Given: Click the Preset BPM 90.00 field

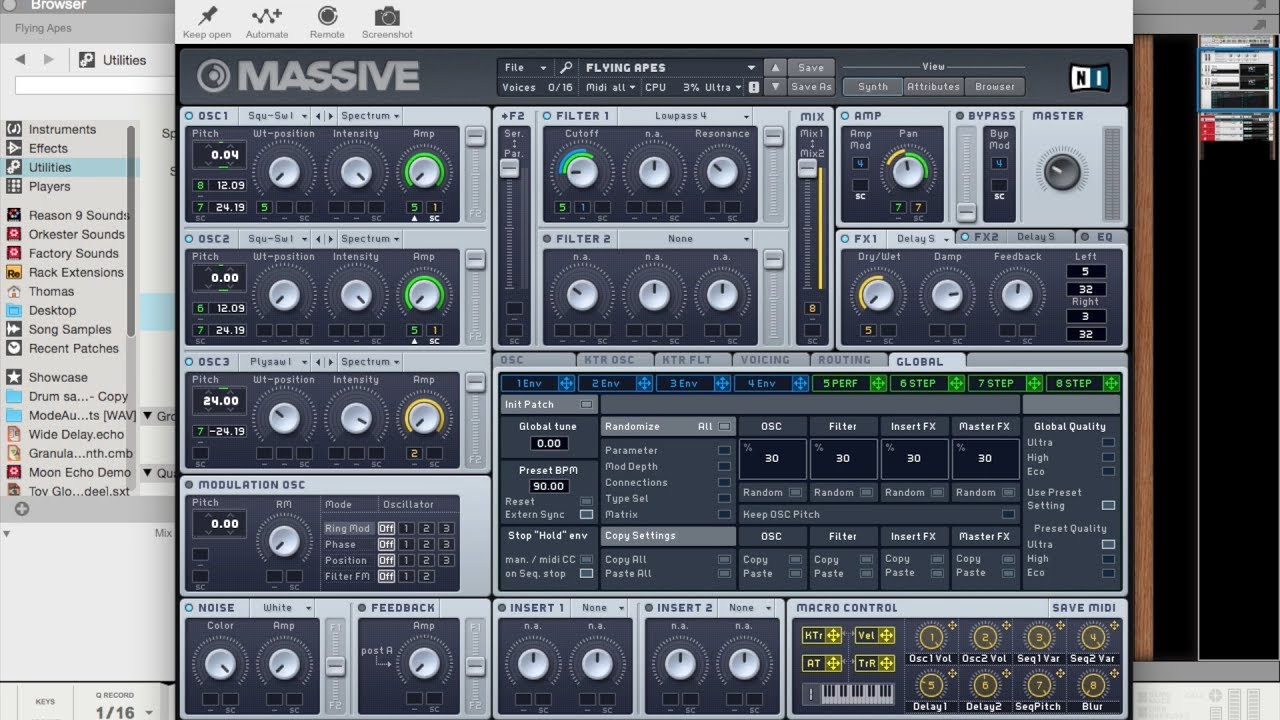Looking at the screenshot, I should pyautogui.click(x=548, y=487).
